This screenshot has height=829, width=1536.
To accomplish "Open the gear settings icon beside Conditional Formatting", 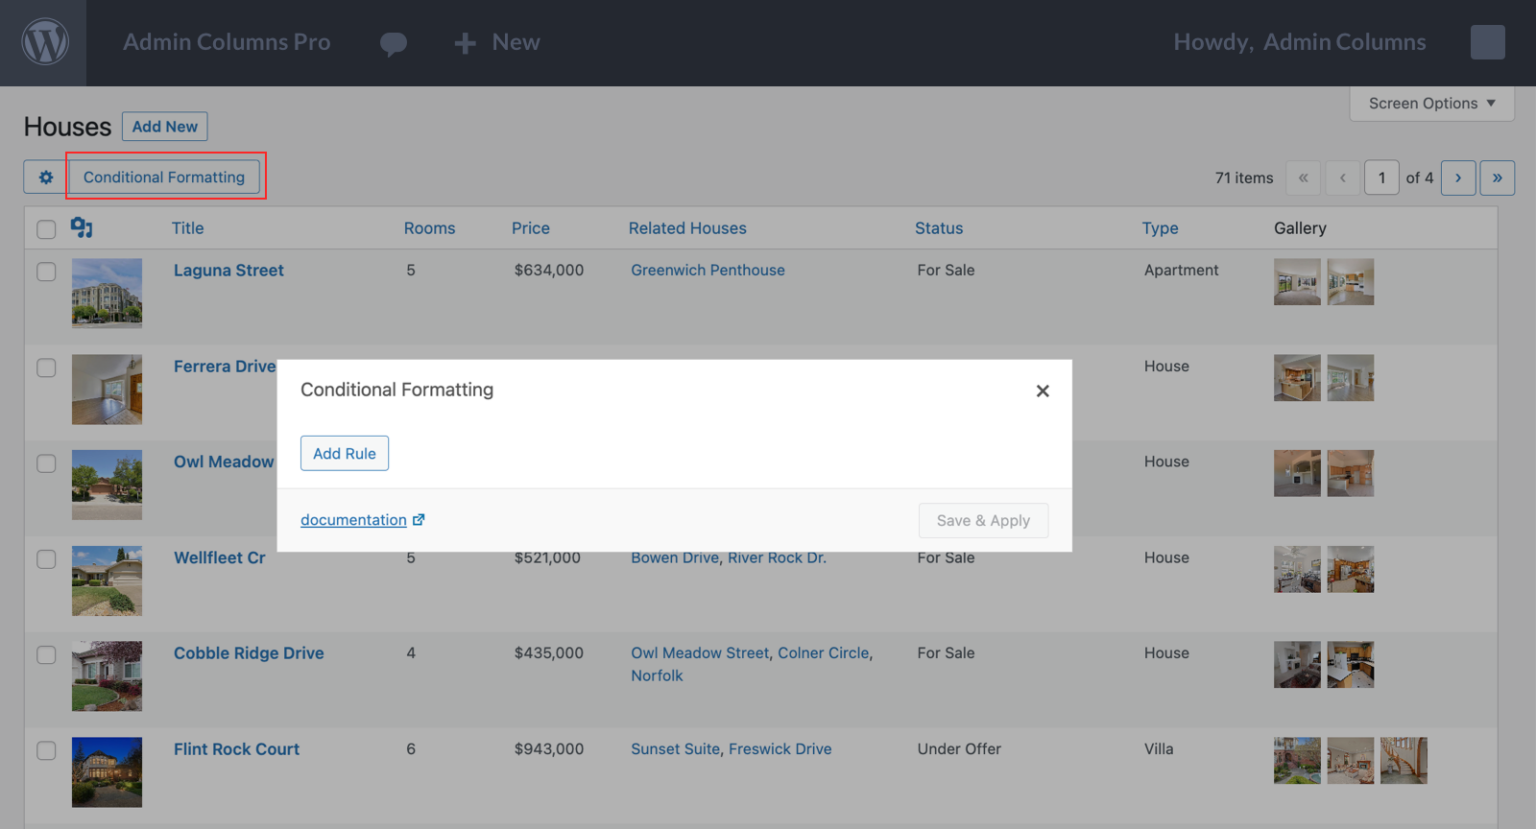I will click(x=46, y=177).
